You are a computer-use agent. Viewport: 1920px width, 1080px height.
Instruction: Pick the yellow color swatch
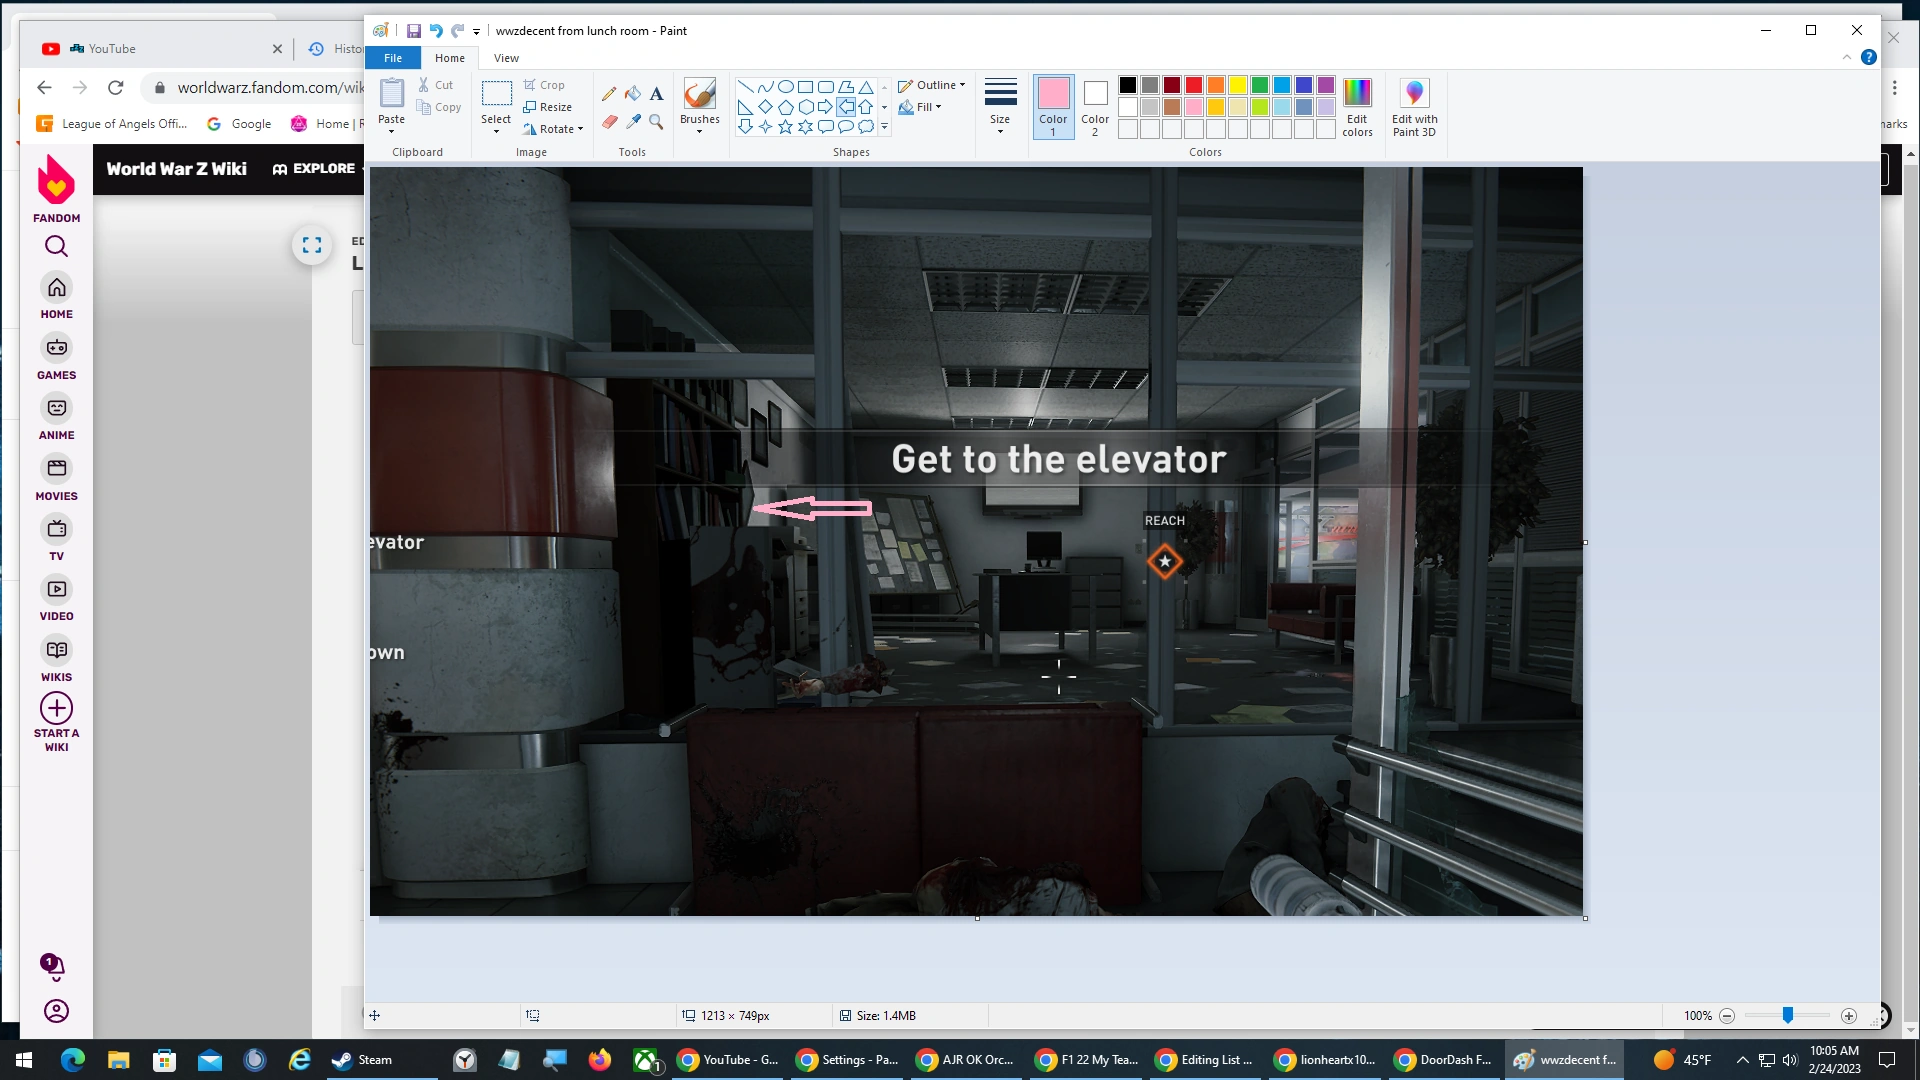click(1238, 85)
